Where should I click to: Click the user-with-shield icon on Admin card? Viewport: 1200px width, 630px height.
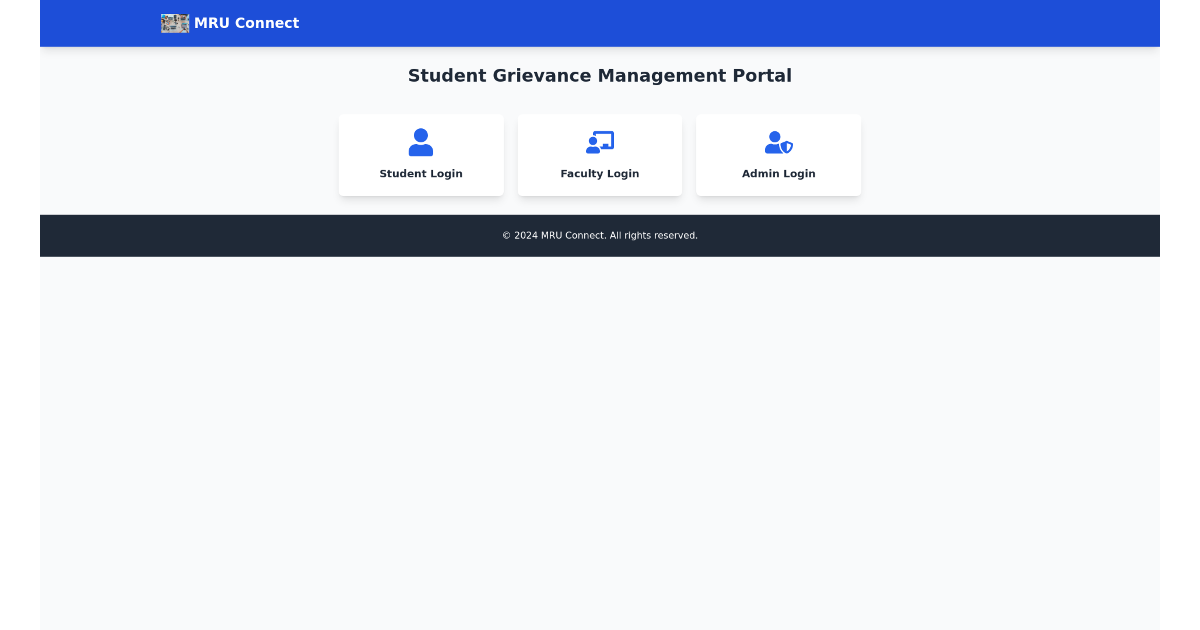778,142
